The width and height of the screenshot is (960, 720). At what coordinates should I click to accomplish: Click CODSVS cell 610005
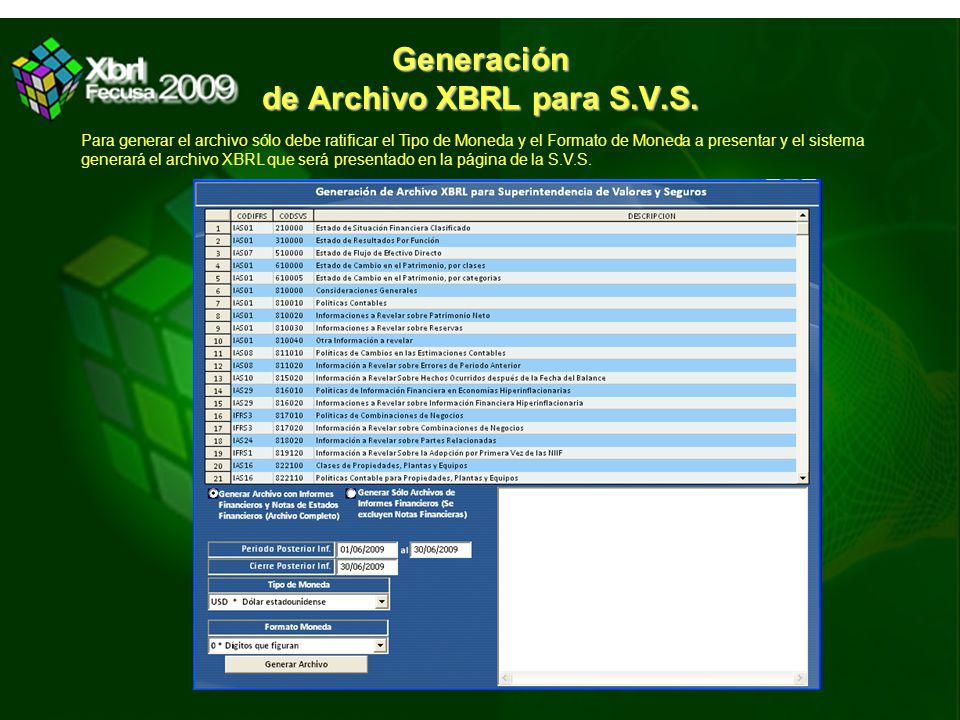pos(293,278)
